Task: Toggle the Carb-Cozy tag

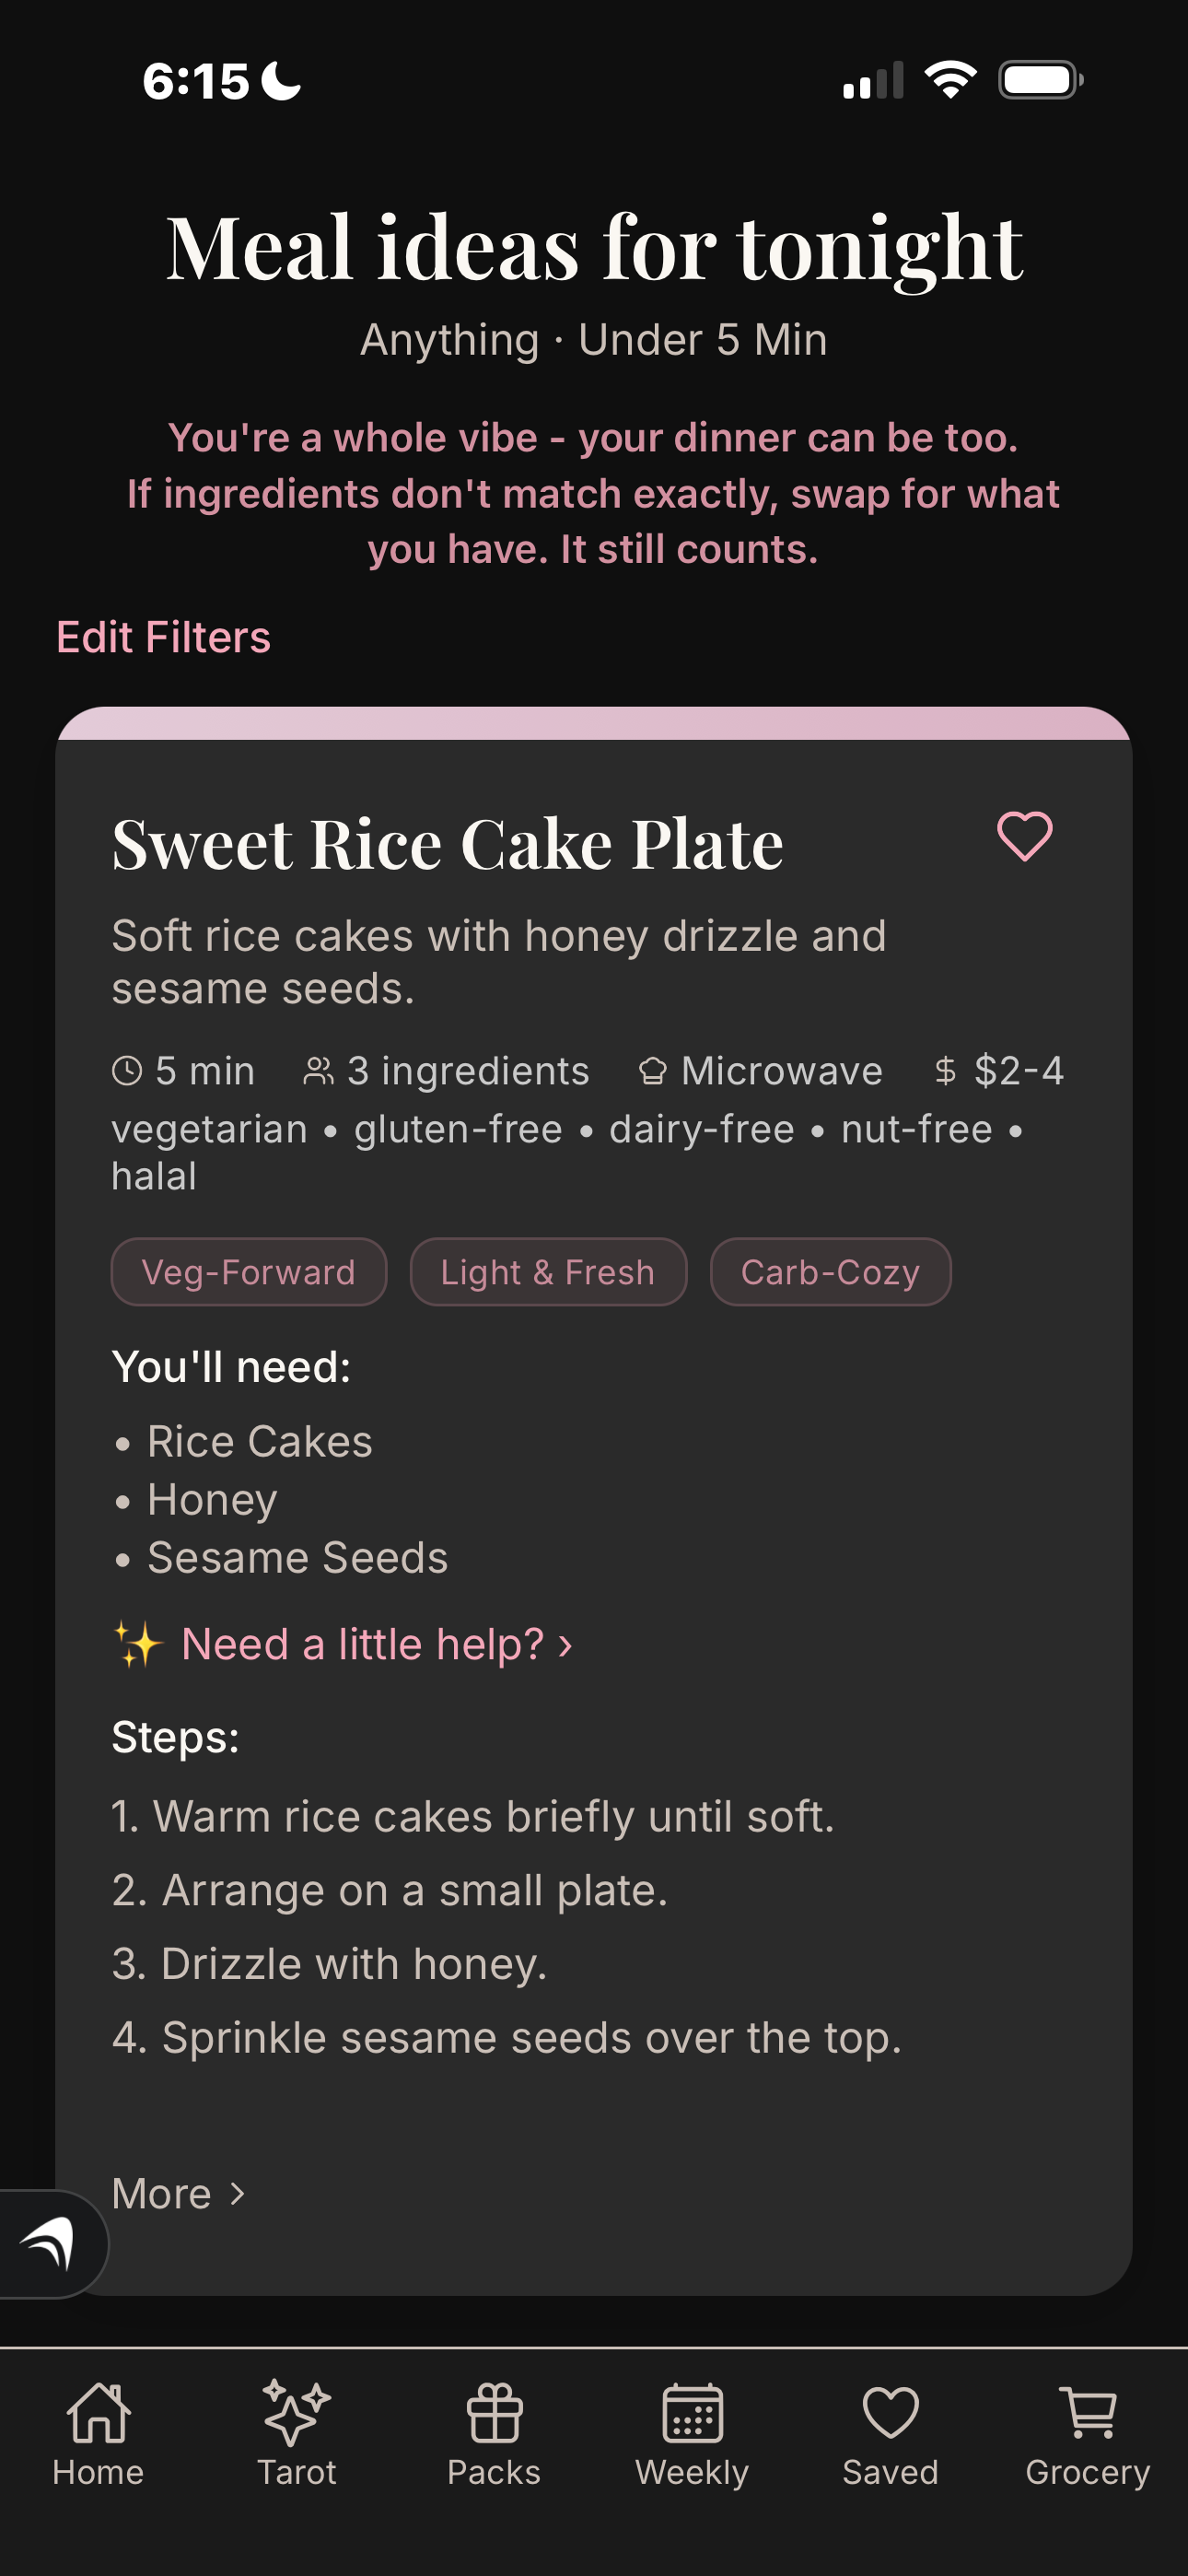Action: [830, 1271]
